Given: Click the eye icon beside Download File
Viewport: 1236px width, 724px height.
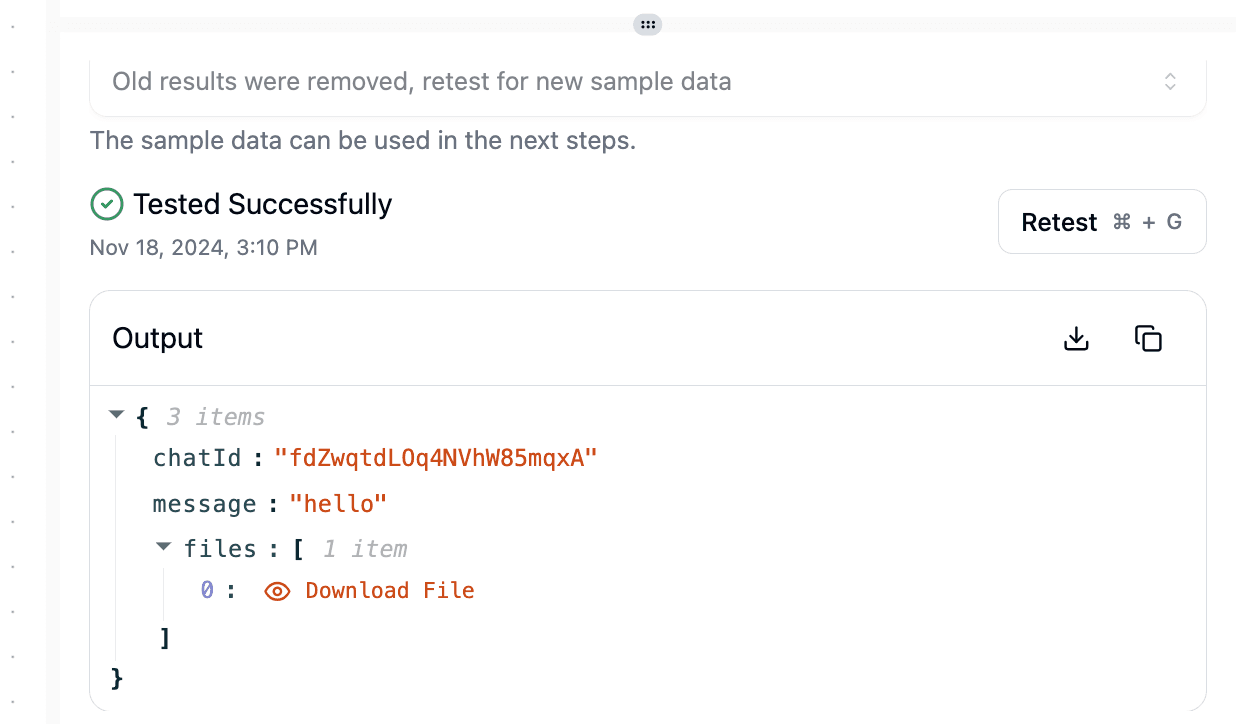Looking at the screenshot, I should coord(277,591).
